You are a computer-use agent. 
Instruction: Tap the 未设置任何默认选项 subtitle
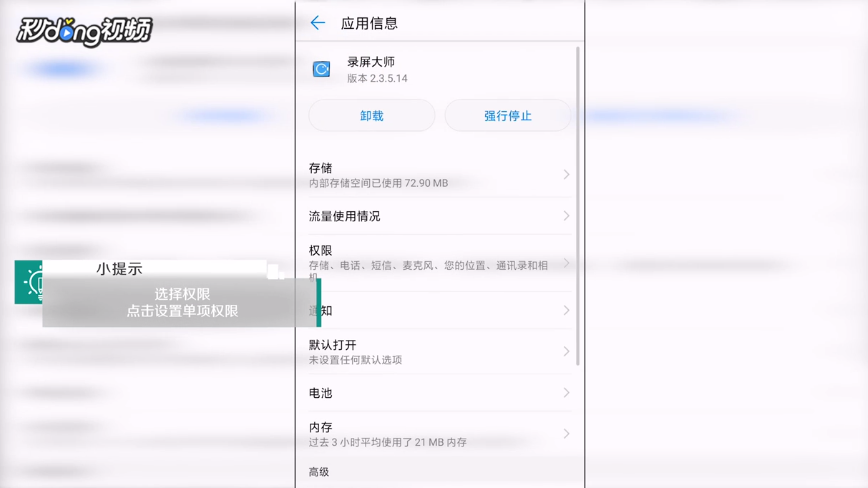pyautogui.click(x=355, y=360)
